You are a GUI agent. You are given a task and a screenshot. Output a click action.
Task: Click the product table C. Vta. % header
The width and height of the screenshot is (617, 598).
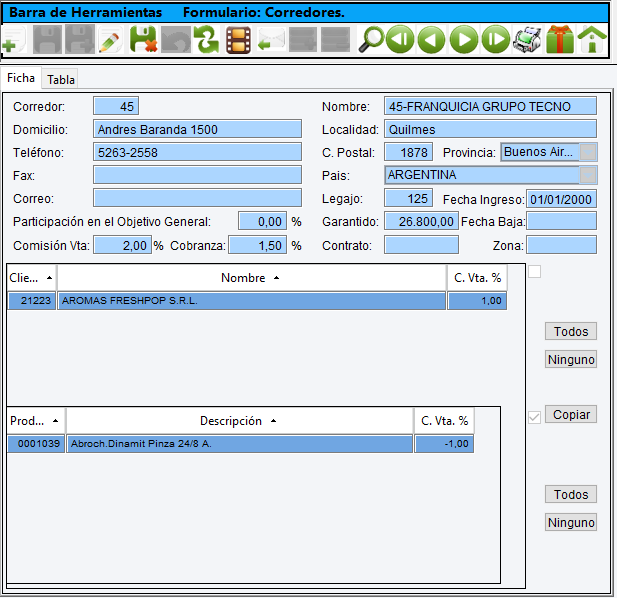444,421
